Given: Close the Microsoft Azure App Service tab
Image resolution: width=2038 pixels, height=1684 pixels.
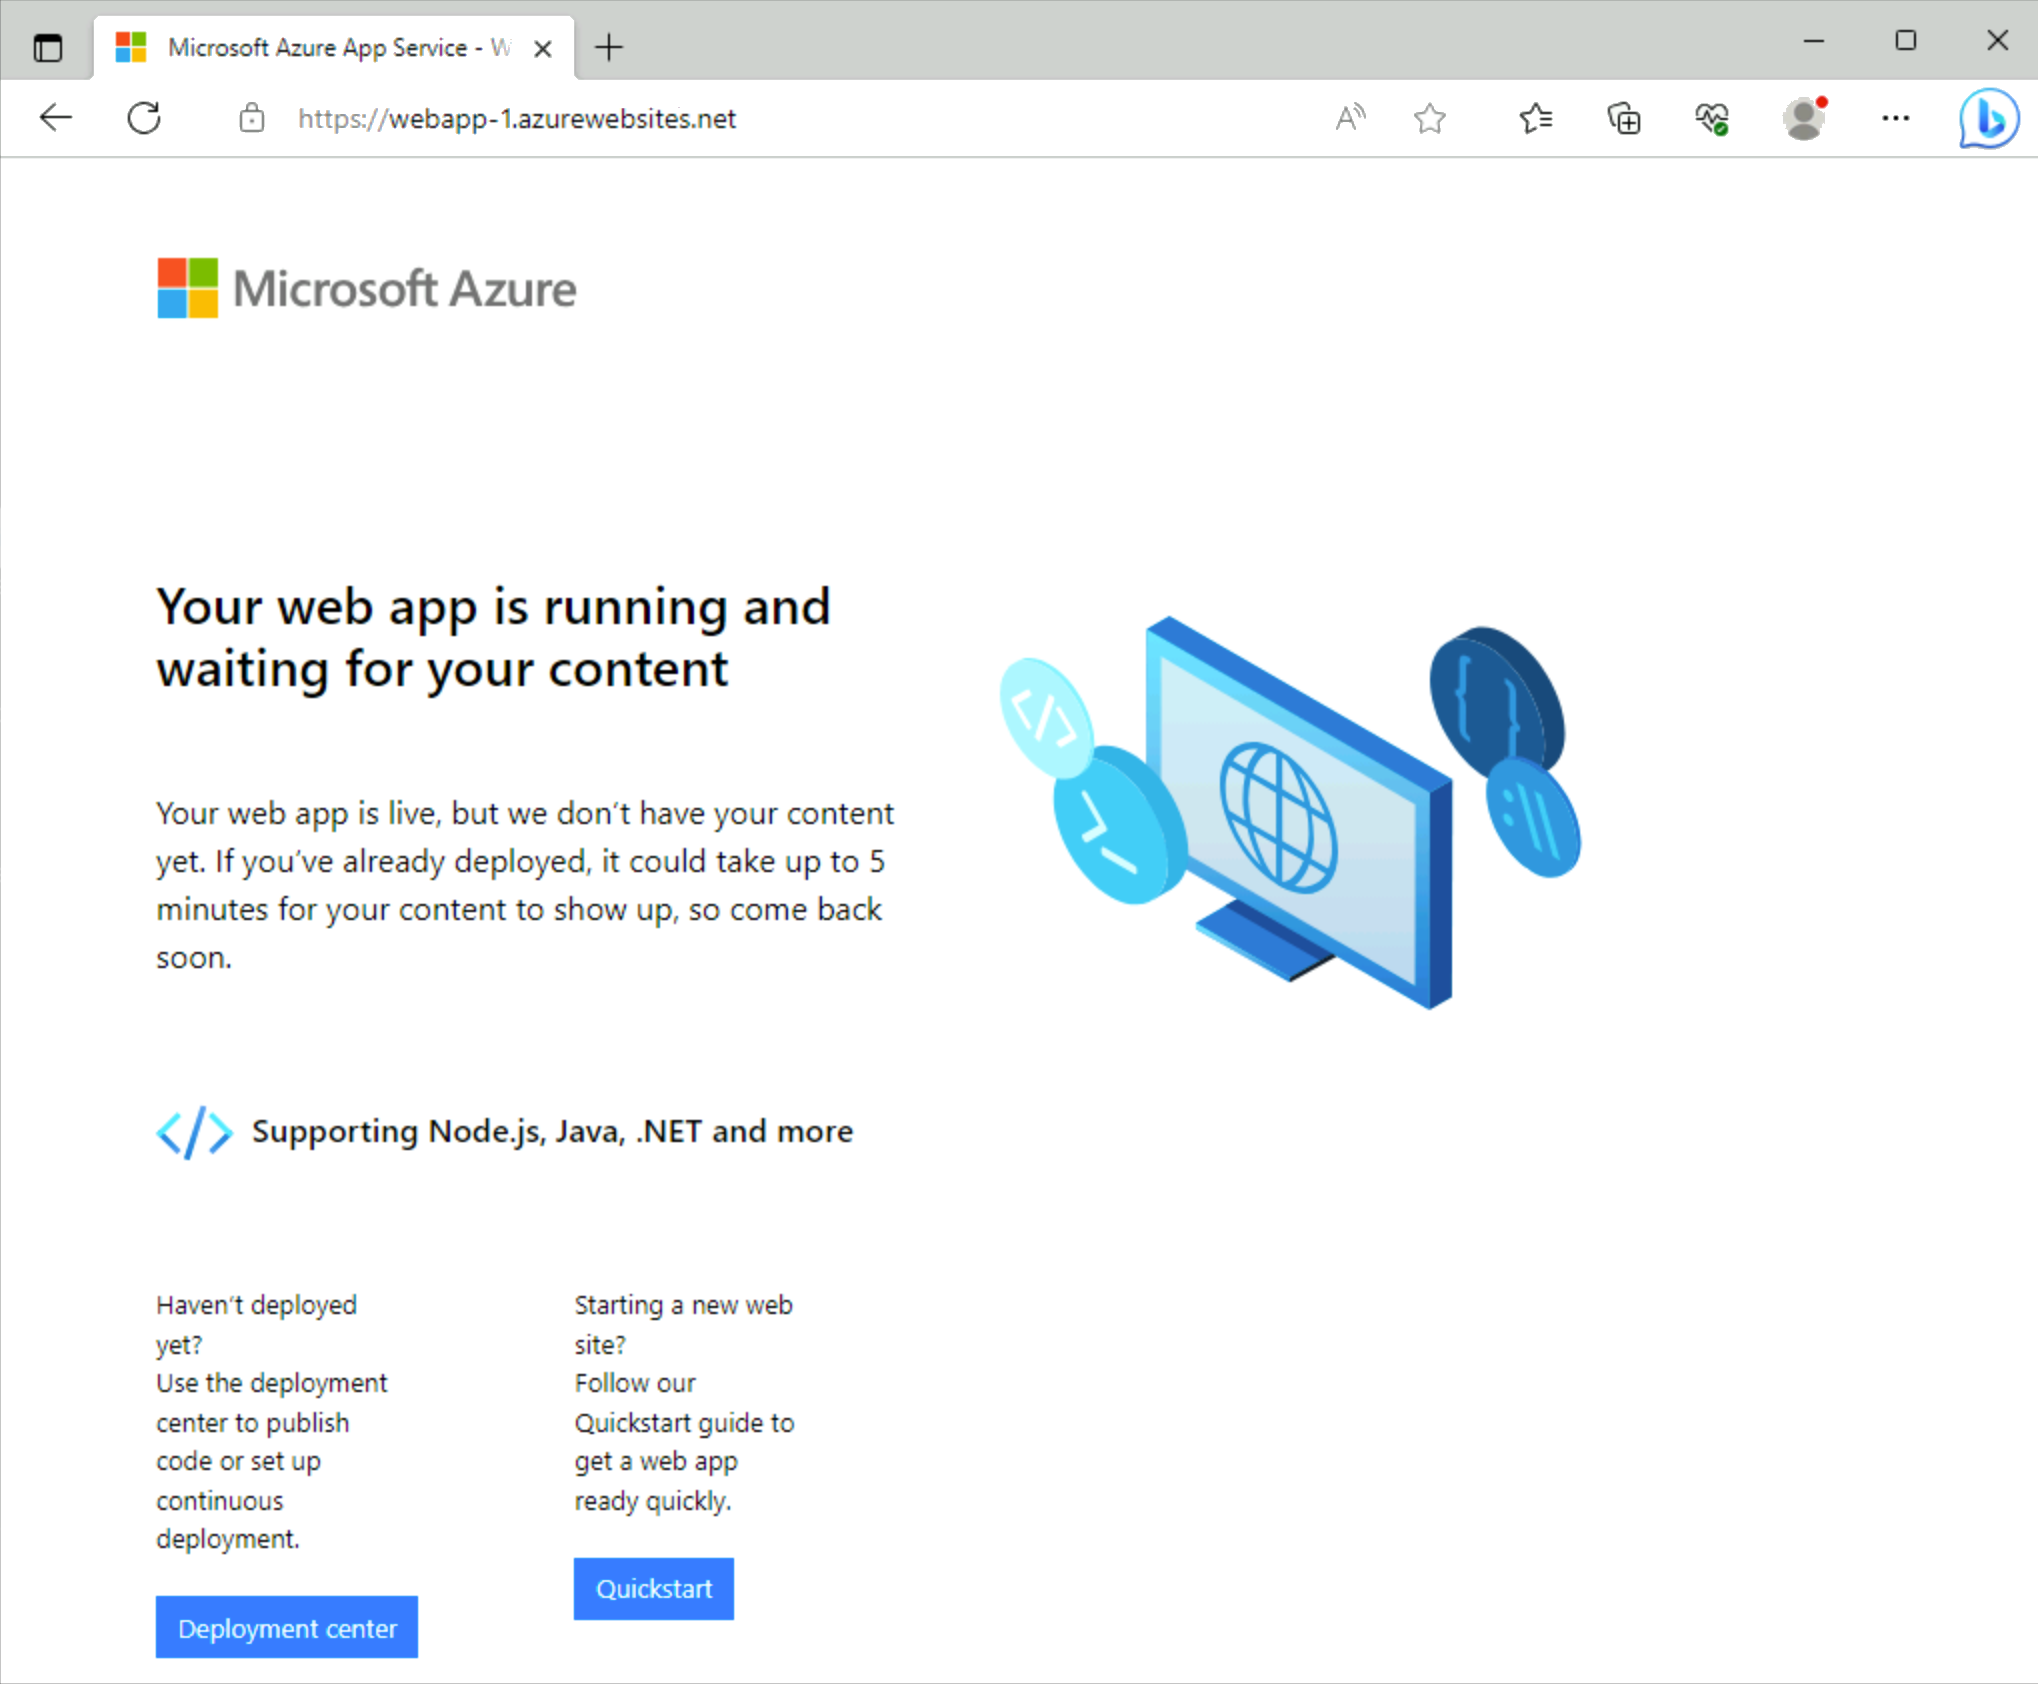Looking at the screenshot, I should [543, 48].
